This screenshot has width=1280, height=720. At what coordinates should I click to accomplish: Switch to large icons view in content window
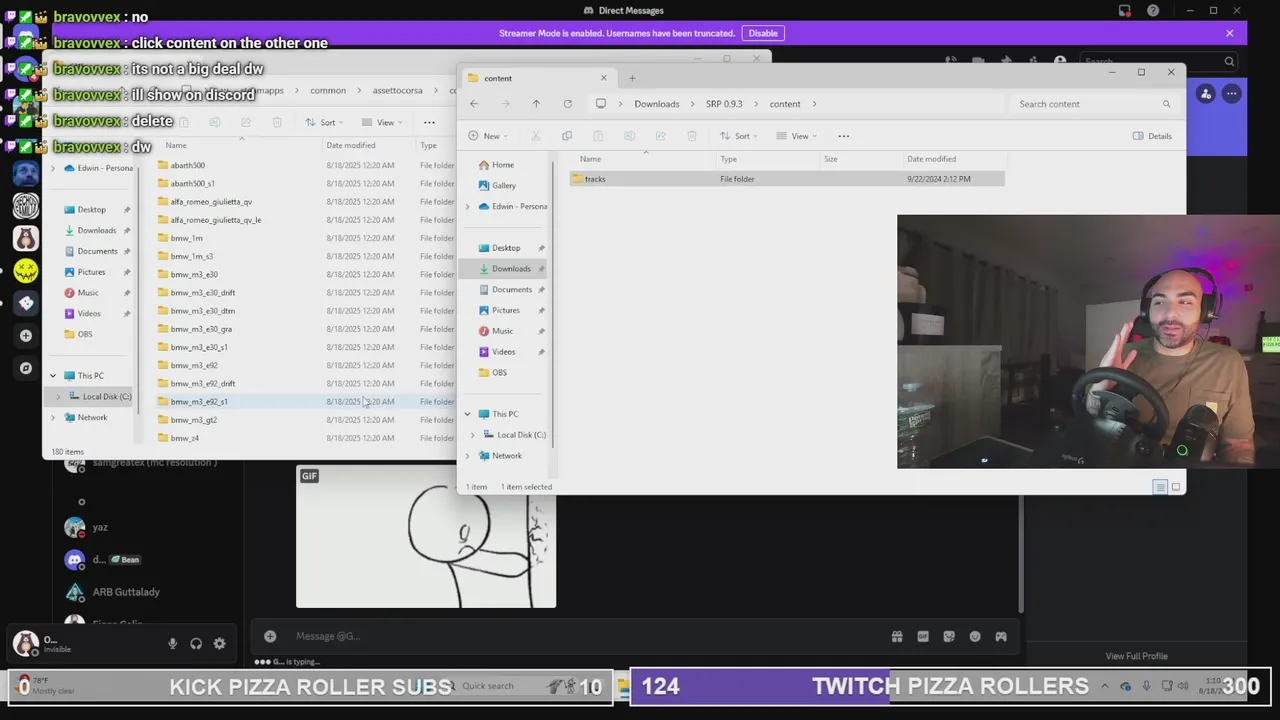[x=1176, y=487]
